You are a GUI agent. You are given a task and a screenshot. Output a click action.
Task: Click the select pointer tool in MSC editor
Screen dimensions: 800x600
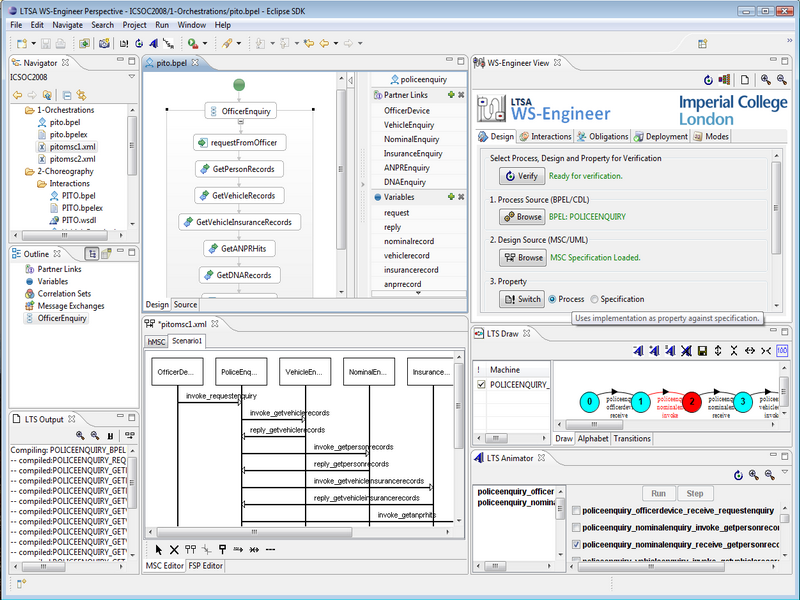coord(158,549)
